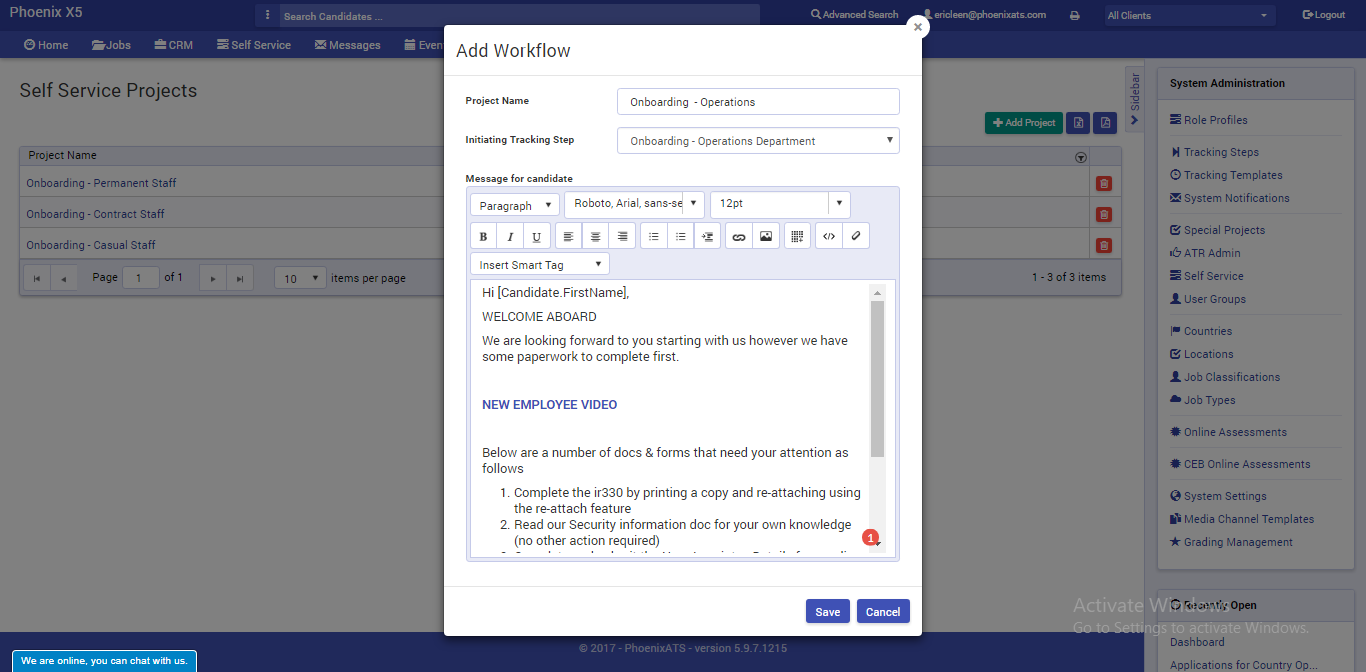Click the Add Project button
Screen dimensions: 1366x672
click(x=1024, y=122)
